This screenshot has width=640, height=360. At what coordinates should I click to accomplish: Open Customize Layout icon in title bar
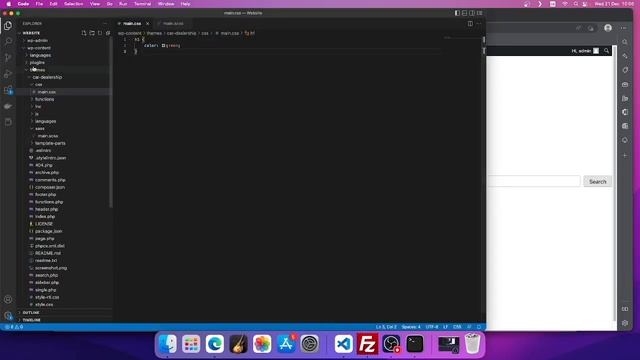pos(480,13)
